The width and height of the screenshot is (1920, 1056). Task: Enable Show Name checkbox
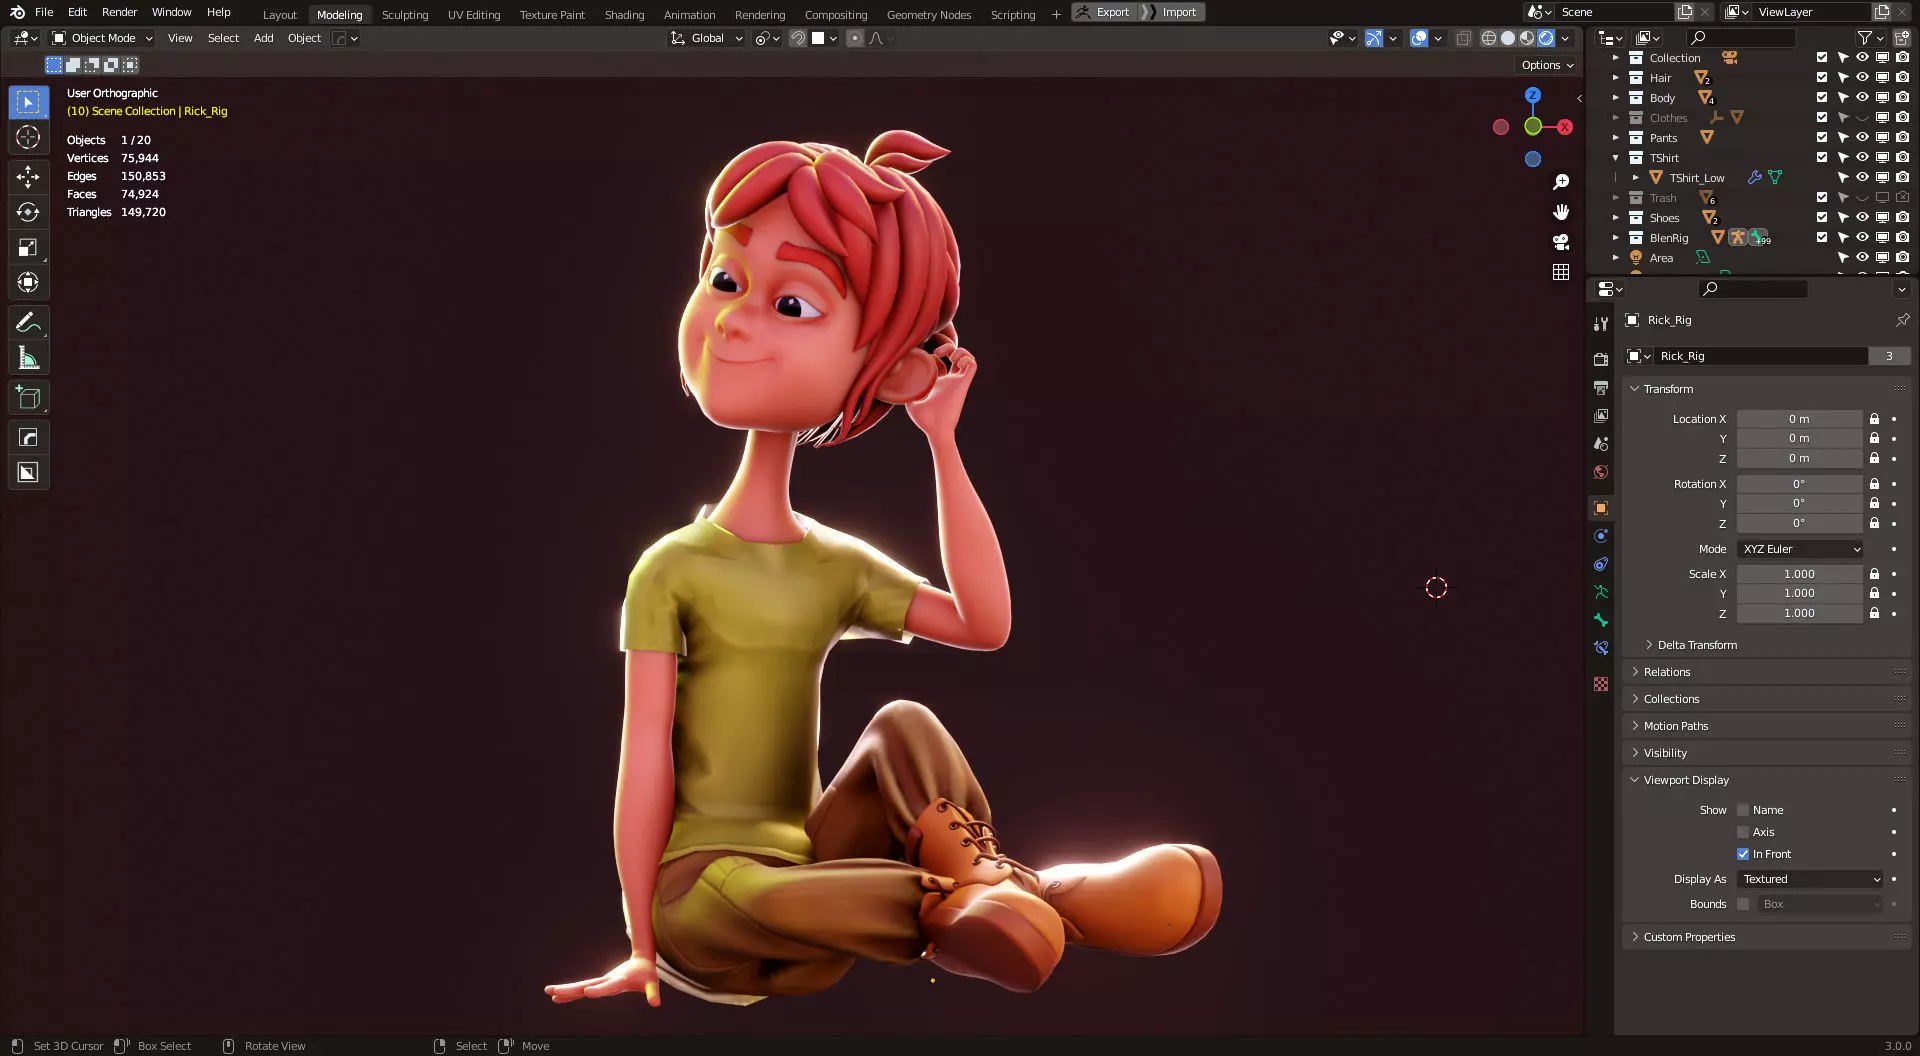(1743, 810)
